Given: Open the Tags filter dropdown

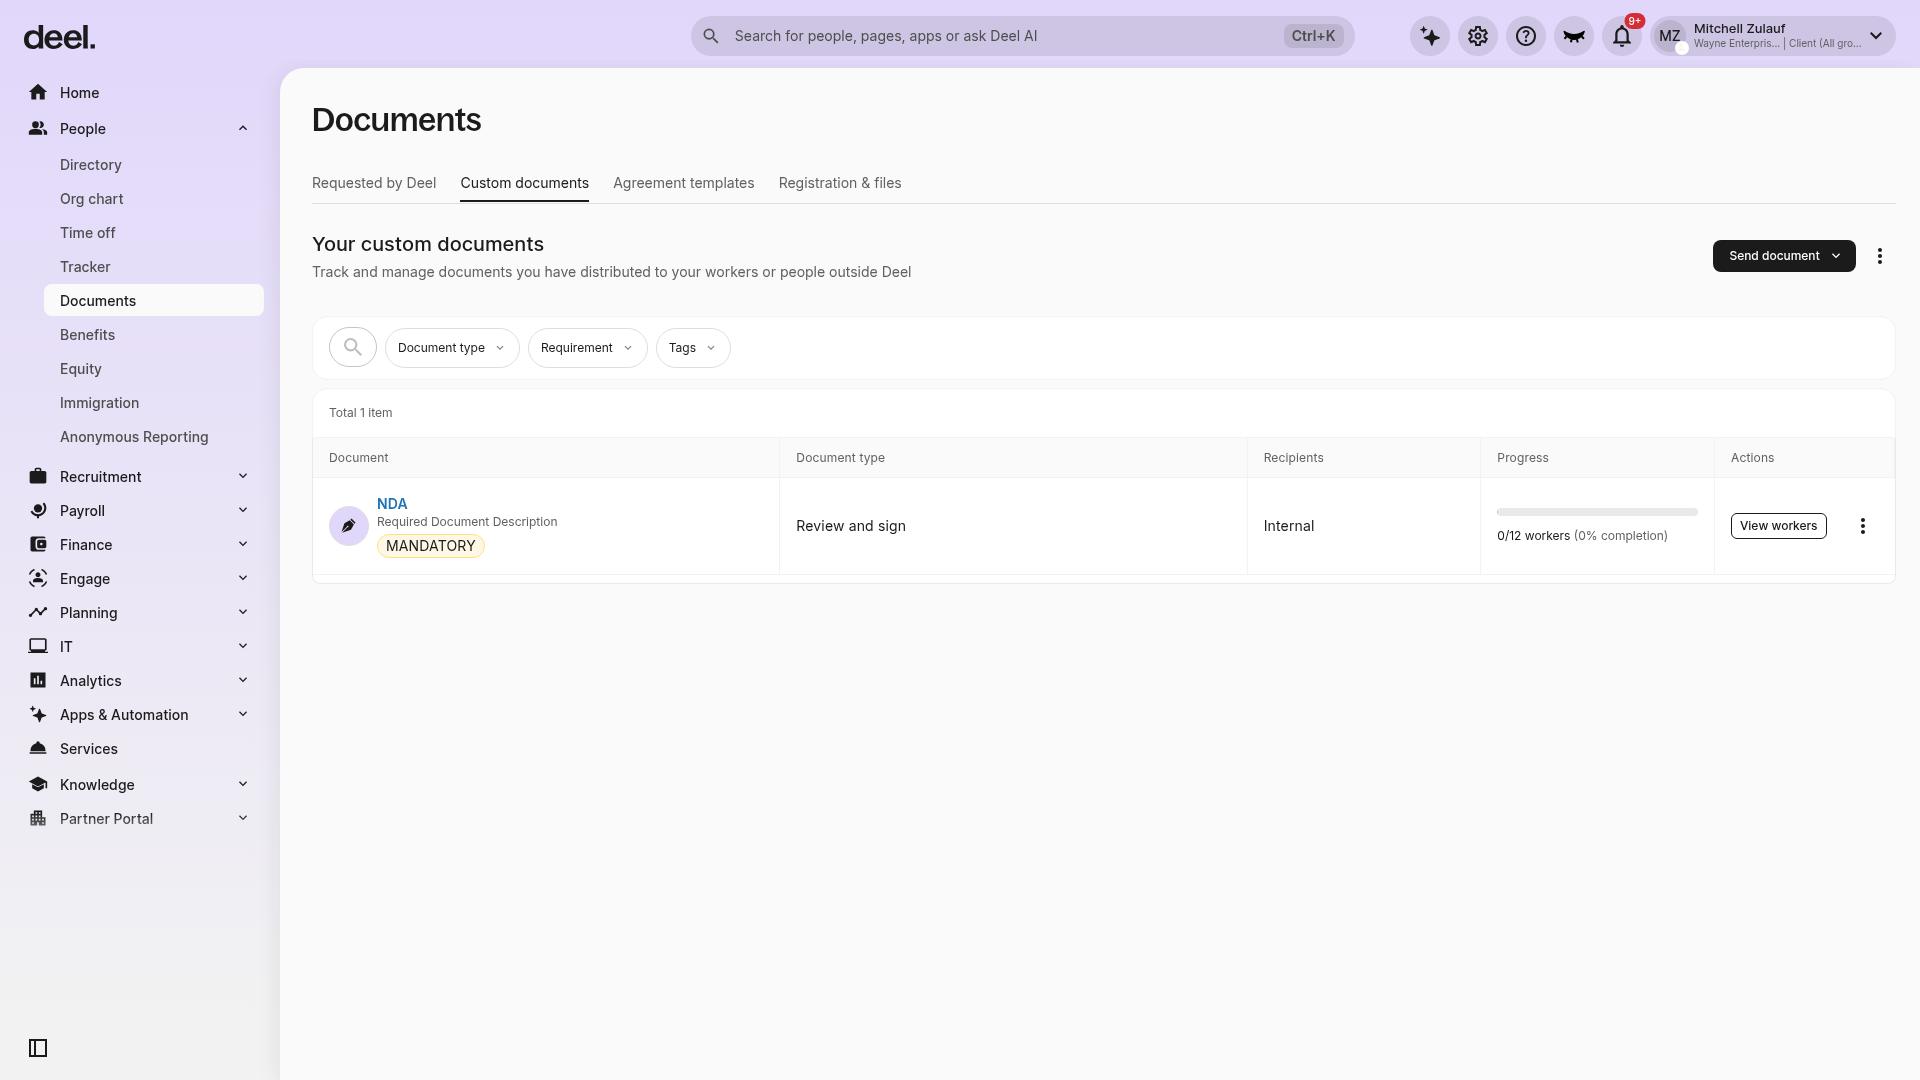Looking at the screenshot, I should pos(693,348).
